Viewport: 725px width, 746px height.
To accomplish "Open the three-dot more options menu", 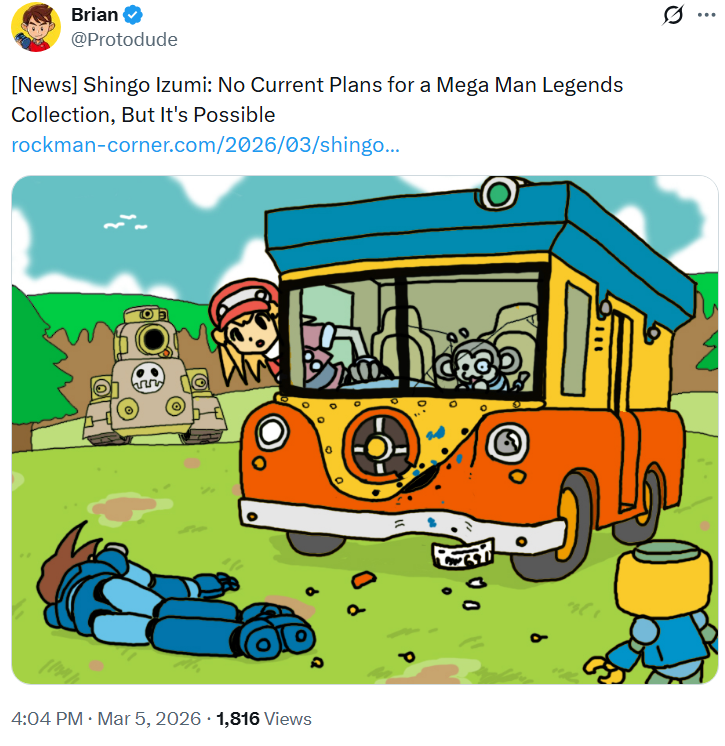I will pyautogui.click(x=706, y=15).
